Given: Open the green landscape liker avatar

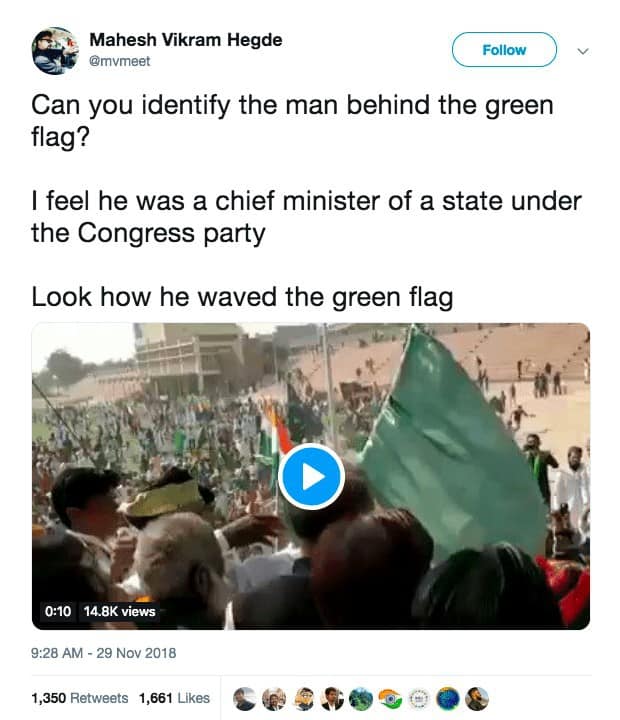Looking at the screenshot, I should coord(361,698).
